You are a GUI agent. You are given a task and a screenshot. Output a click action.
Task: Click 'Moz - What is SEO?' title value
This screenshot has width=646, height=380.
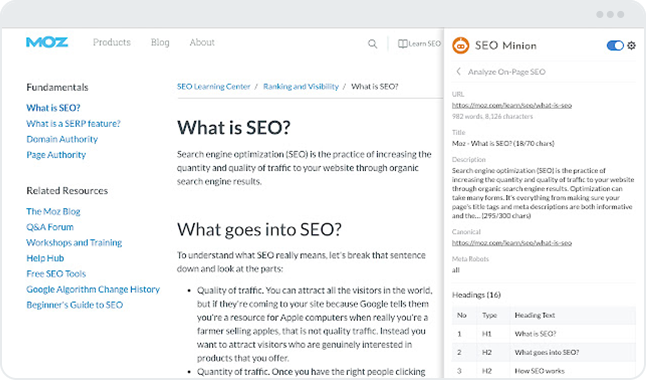[x=503, y=143]
